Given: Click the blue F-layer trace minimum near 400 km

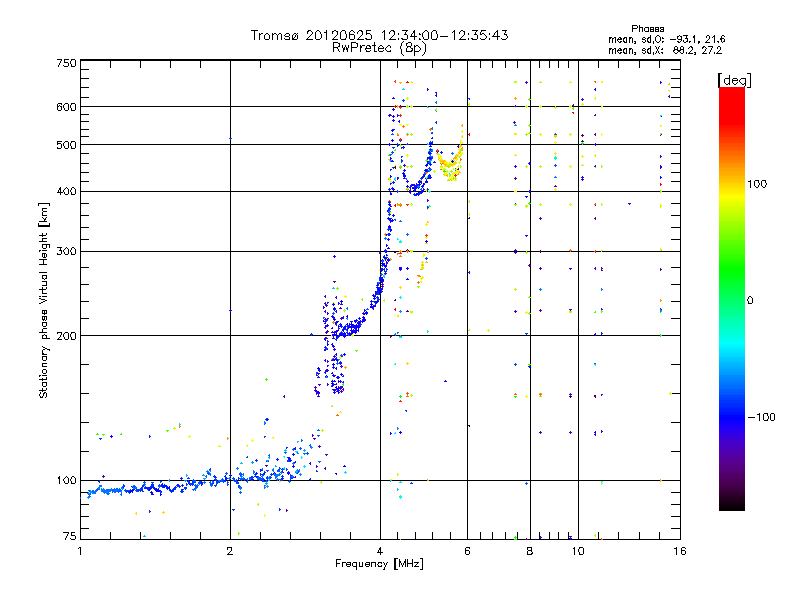Looking at the screenshot, I should pyautogui.click(x=416, y=190).
